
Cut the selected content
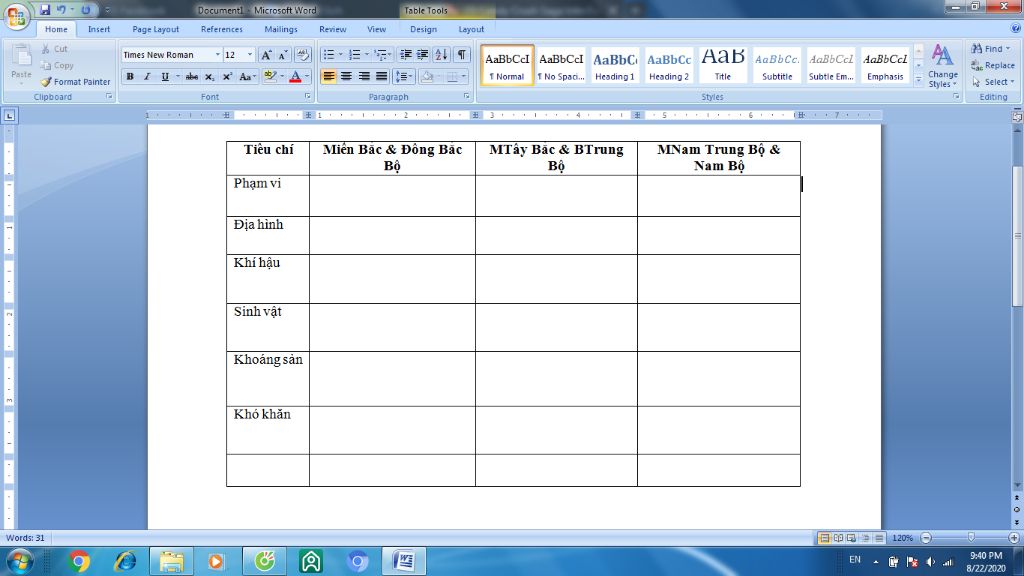coord(55,49)
